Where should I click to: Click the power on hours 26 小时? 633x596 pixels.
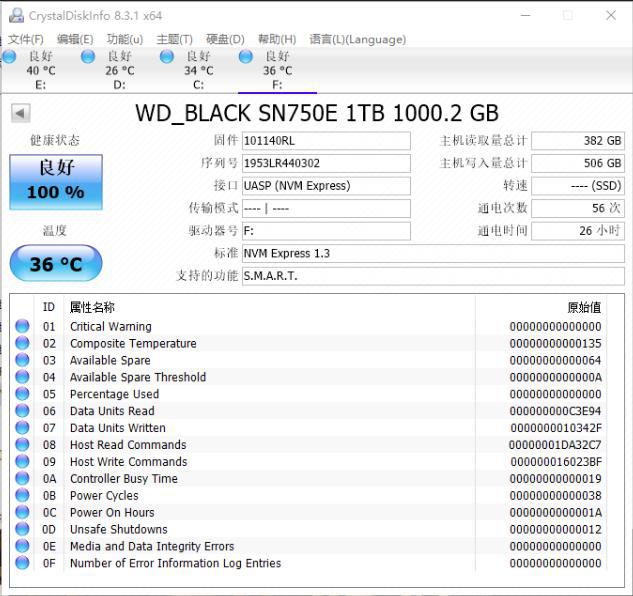coord(578,231)
